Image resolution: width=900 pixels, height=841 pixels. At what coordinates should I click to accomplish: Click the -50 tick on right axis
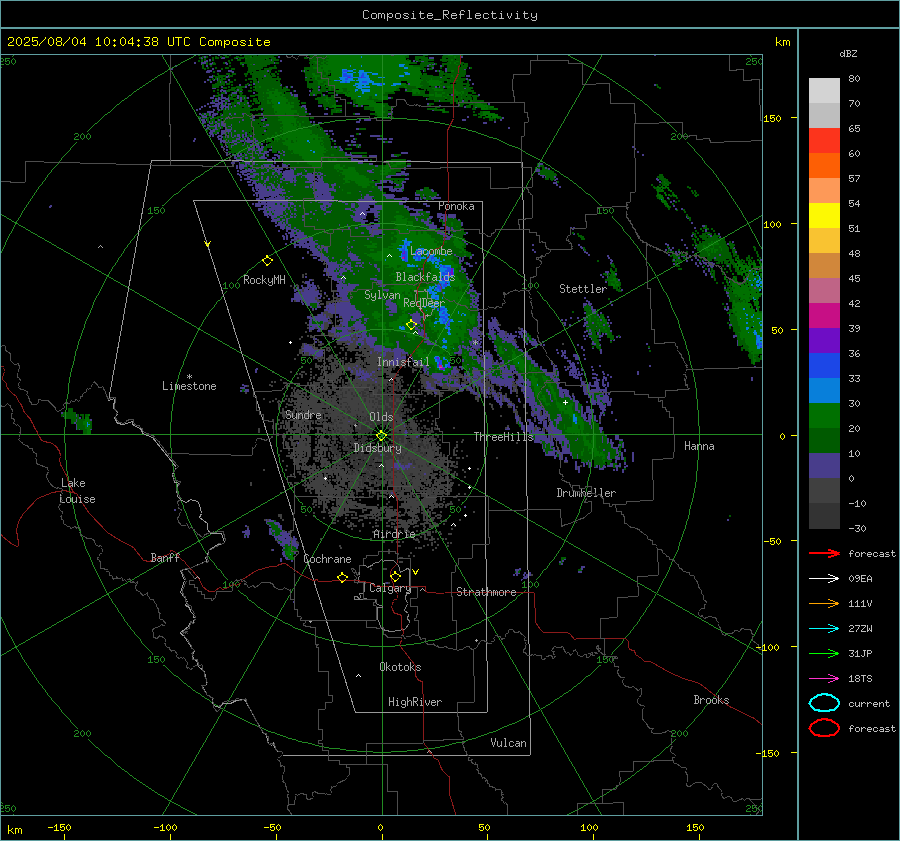[772, 541]
